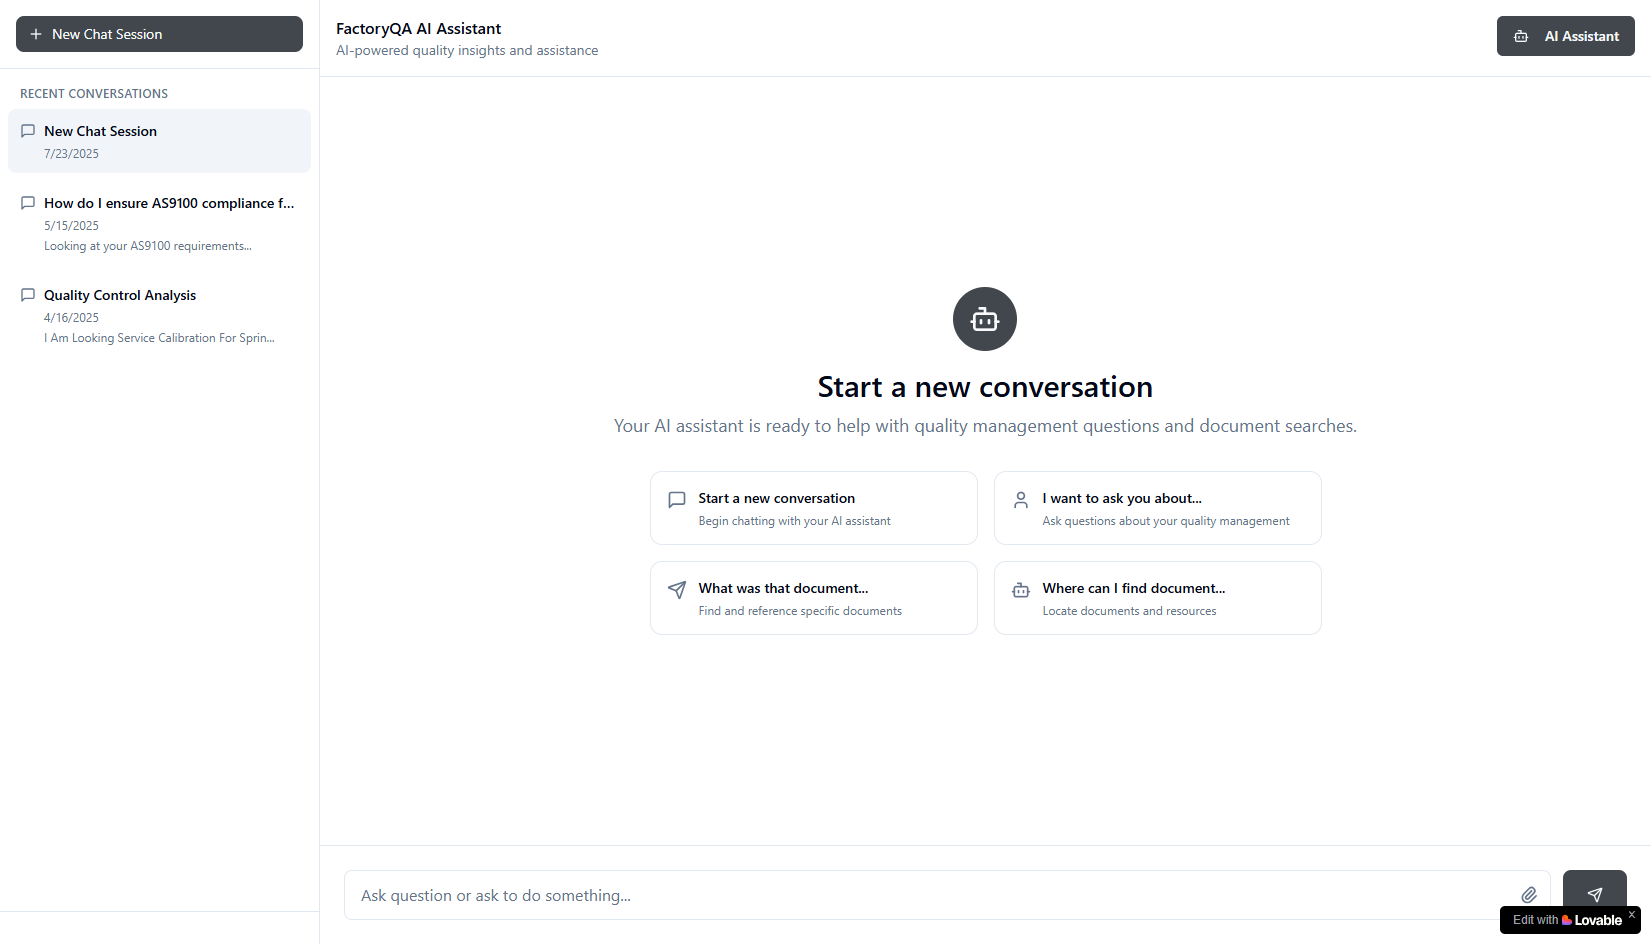Viewport: 1651px width, 944px height.
Task: Choose the 'I want to ask you about...' card
Action: [x=1158, y=508]
